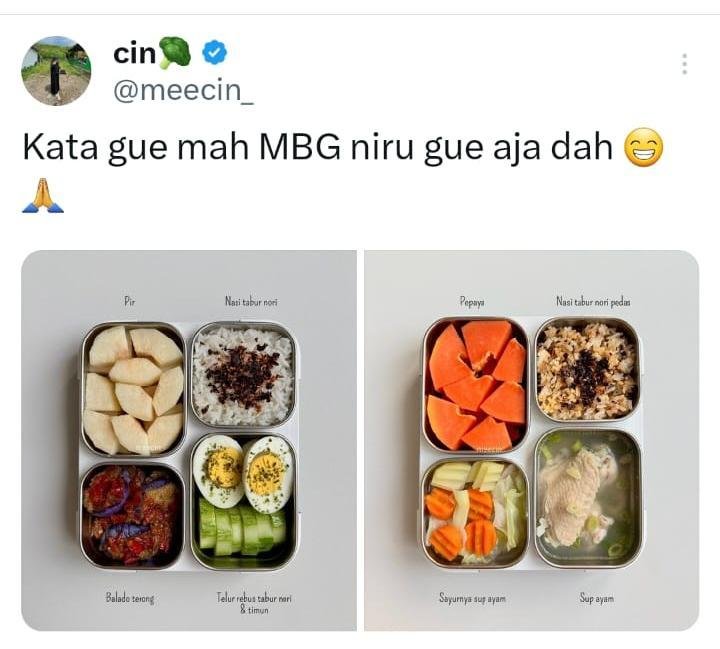Open the cin profile avatar photo
The width and height of the screenshot is (720, 649).
point(56,71)
